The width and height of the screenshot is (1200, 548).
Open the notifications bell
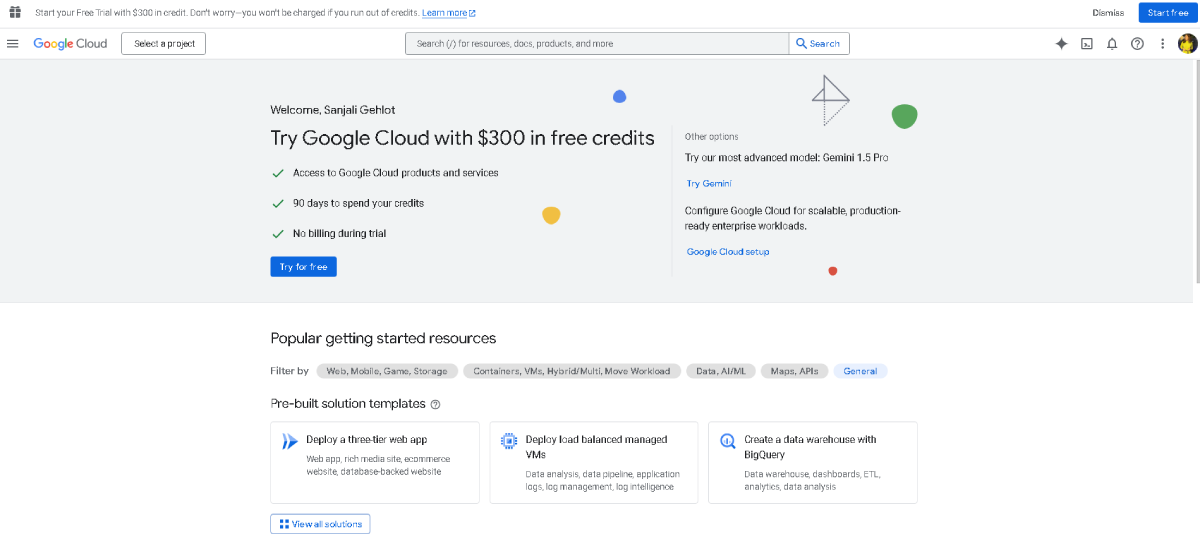pyautogui.click(x=1112, y=43)
